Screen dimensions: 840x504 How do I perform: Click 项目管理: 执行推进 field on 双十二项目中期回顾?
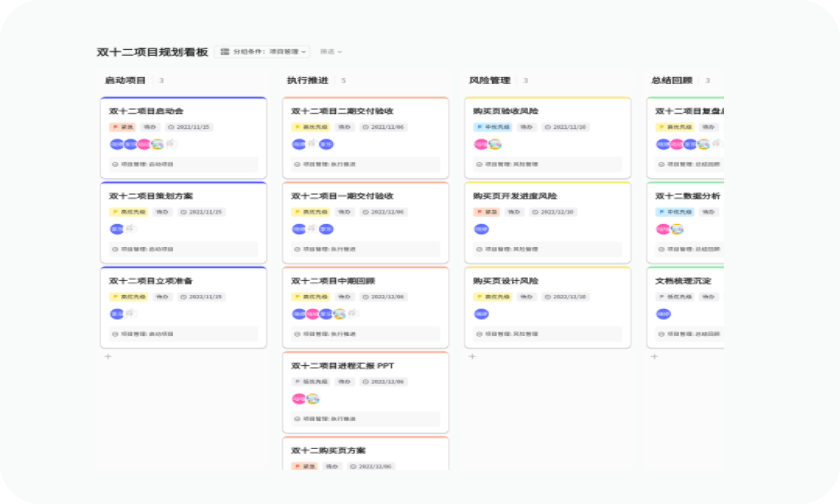(x=365, y=334)
